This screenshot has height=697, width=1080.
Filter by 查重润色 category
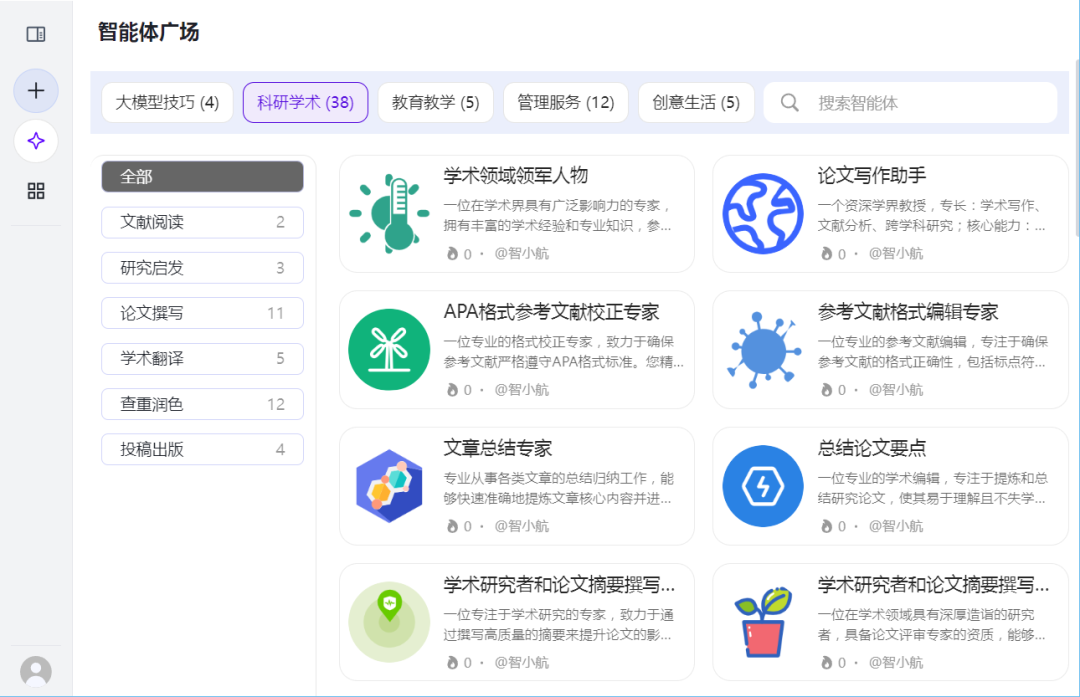tap(202, 404)
